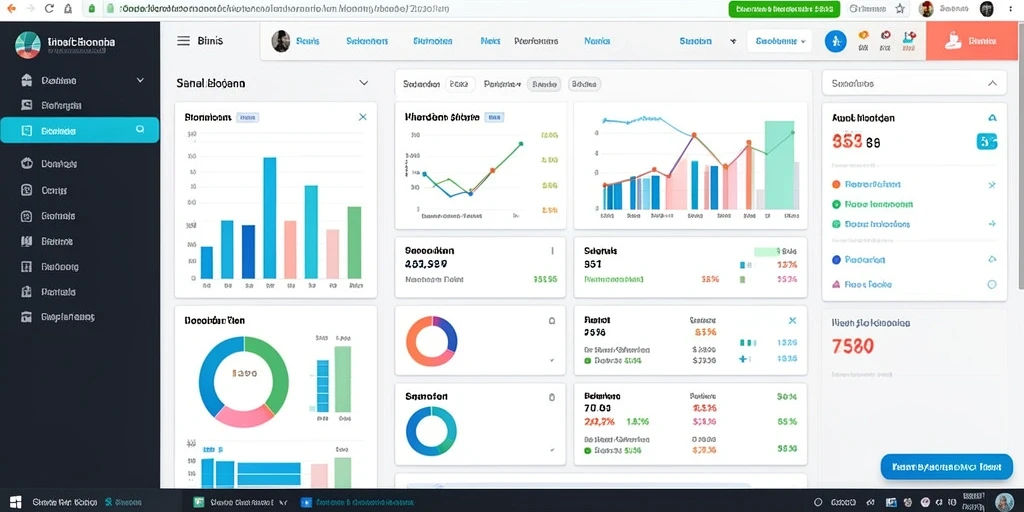Collapse the right sidebar panel using its up chevron
Screen dimensions: 1024x512
point(993,83)
